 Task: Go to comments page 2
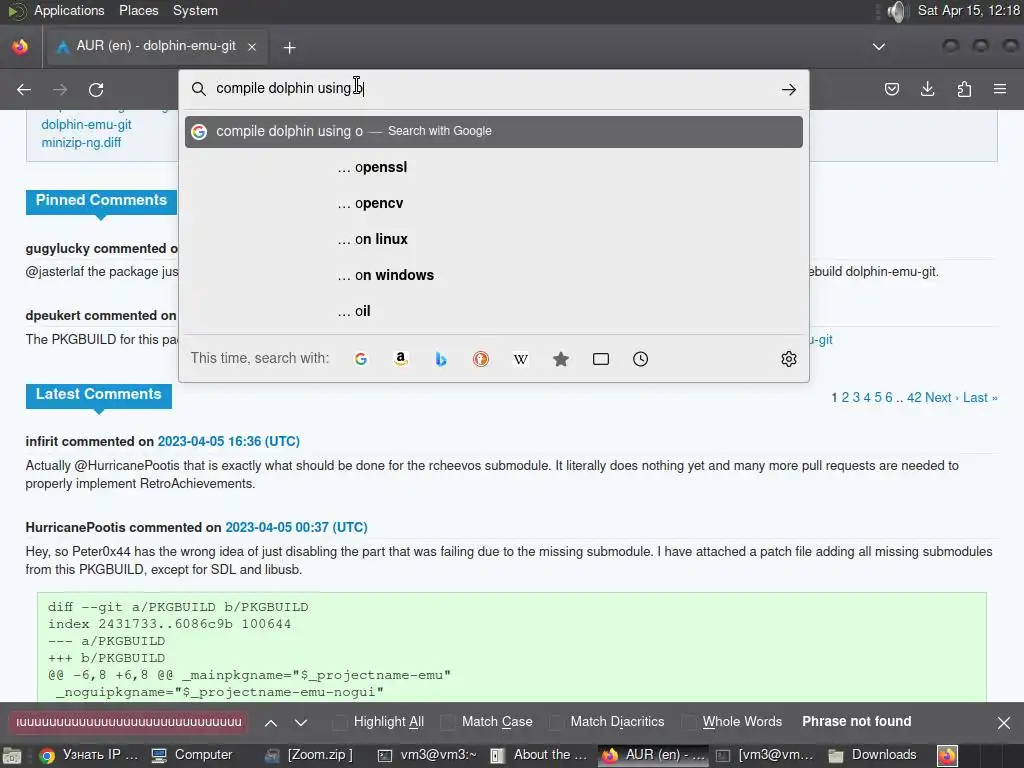[845, 398]
